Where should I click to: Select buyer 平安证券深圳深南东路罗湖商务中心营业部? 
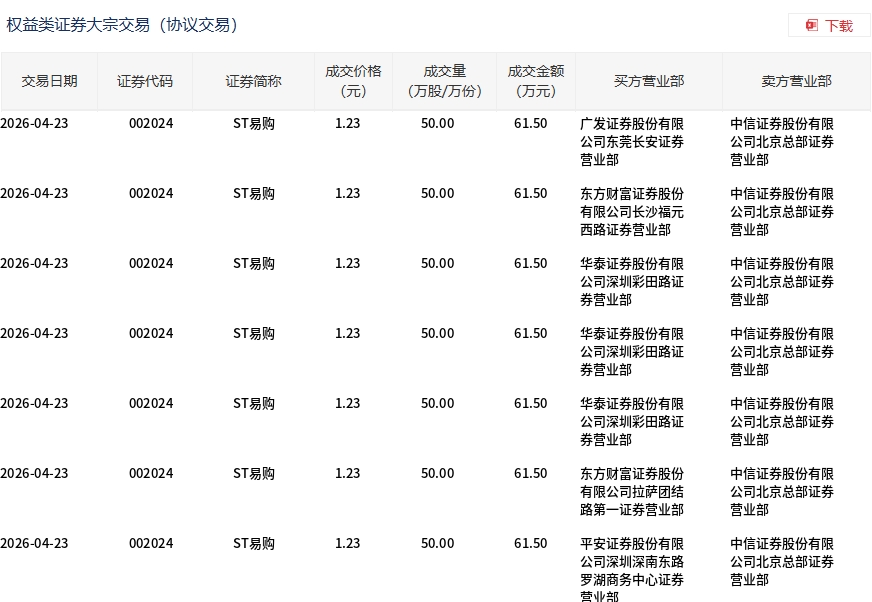632,569
